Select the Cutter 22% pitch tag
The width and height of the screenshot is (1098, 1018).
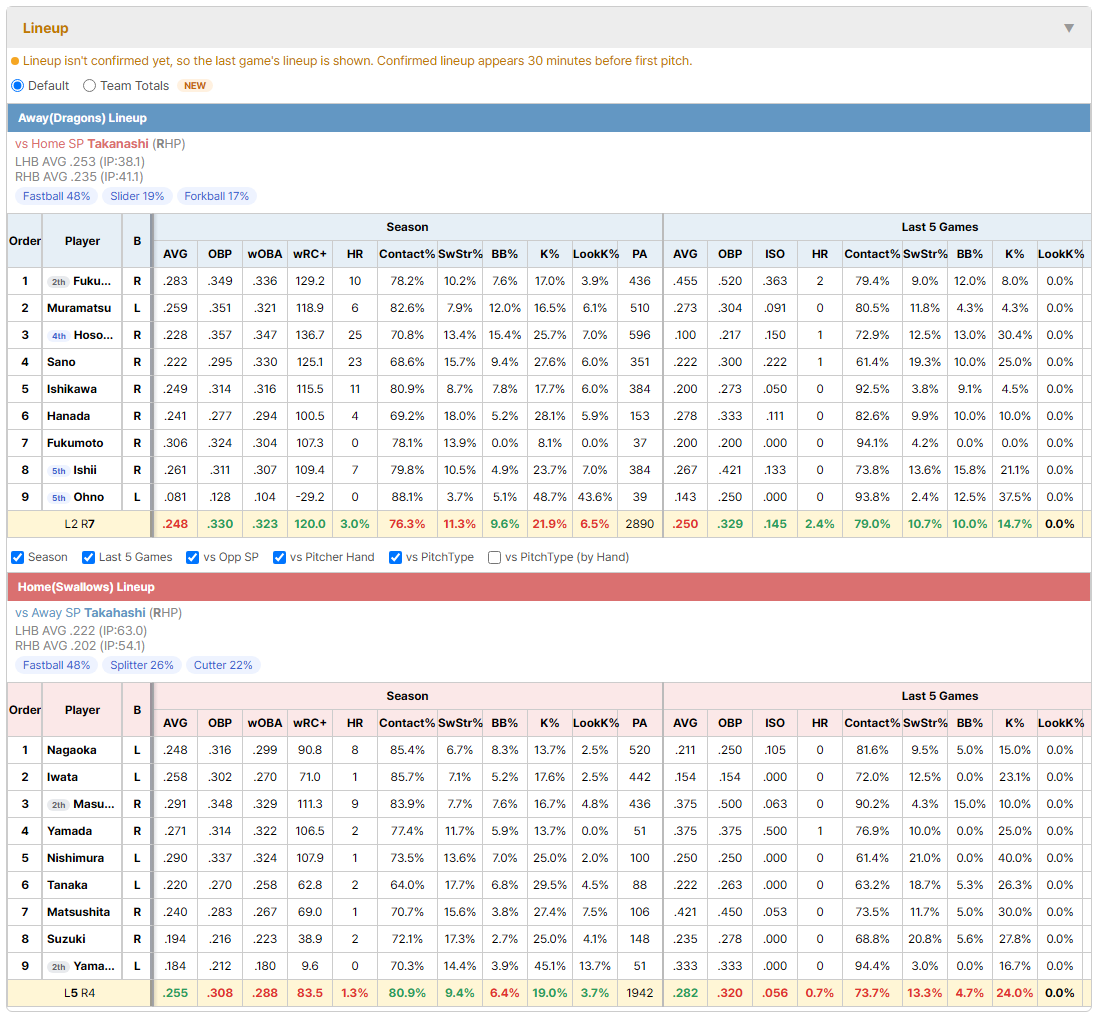pos(223,665)
